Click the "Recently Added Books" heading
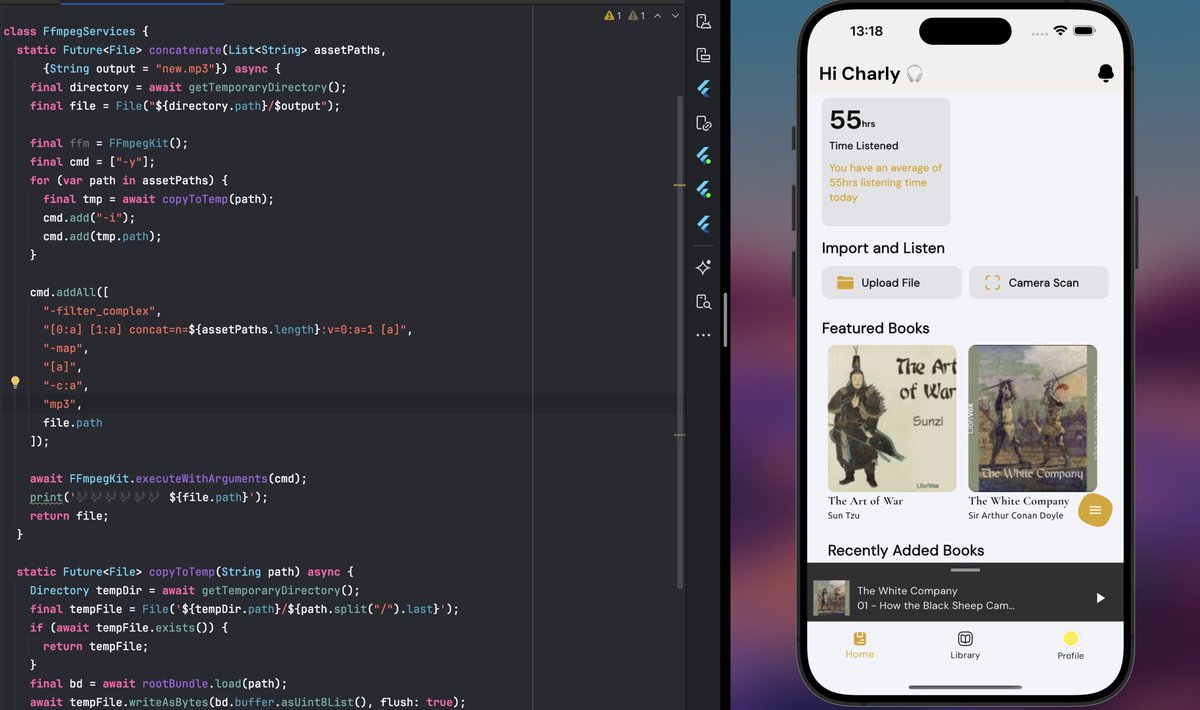Image resolution: width=1200 pixels, height=710 pixels. [x=906, y=550]
